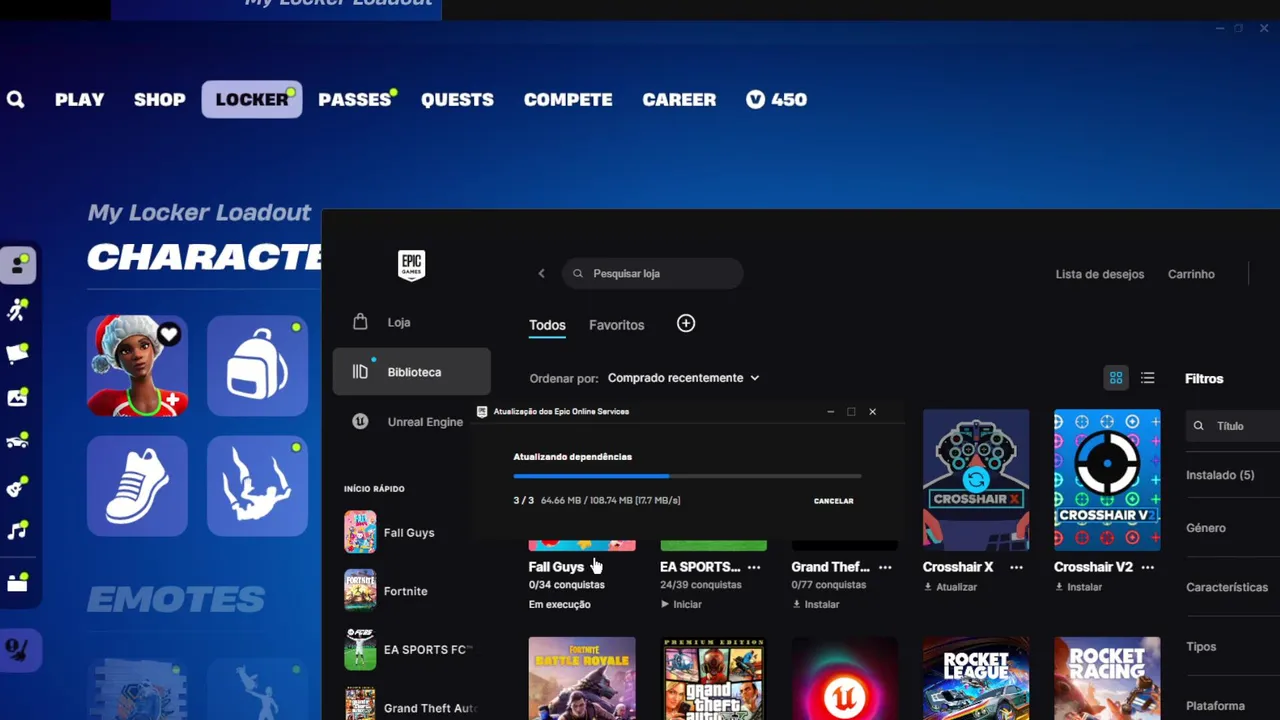Image resolution: width=1280 pixels, height=720 pixels.
Task: Open the sneaker Kicks slot
Action: (137, 486)
